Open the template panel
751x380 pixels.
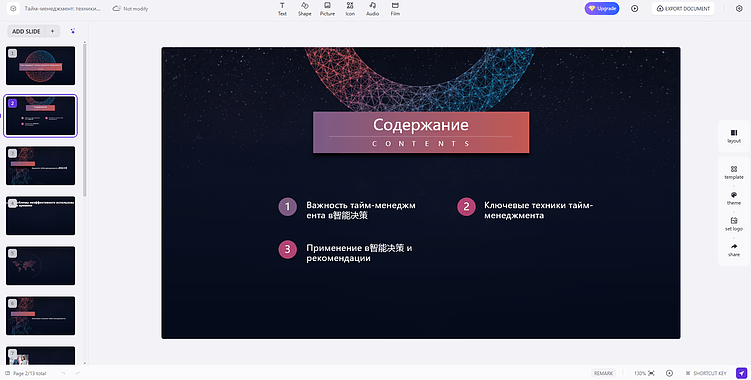734,173
